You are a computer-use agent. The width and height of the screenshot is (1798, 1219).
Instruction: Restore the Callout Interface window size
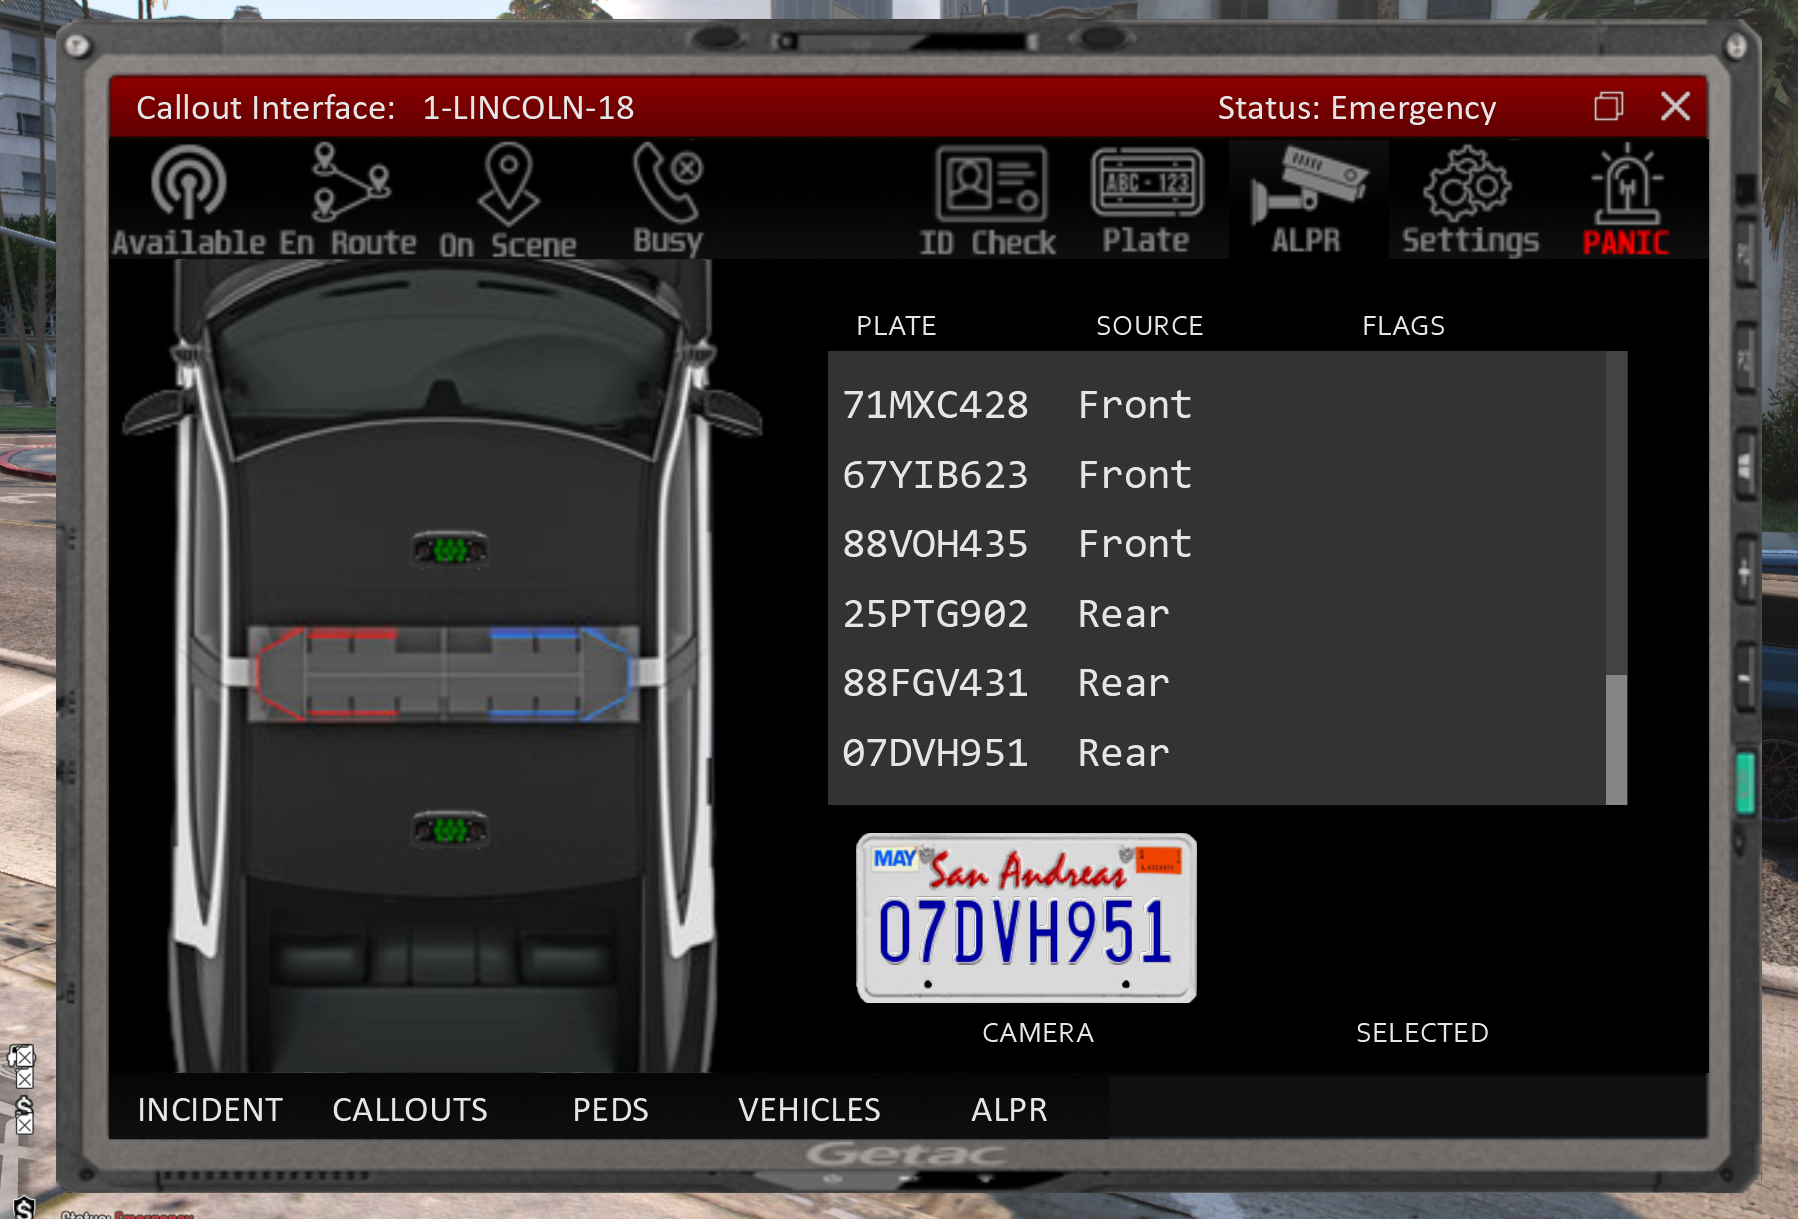pyautogui.click(x=1608, y=106)
